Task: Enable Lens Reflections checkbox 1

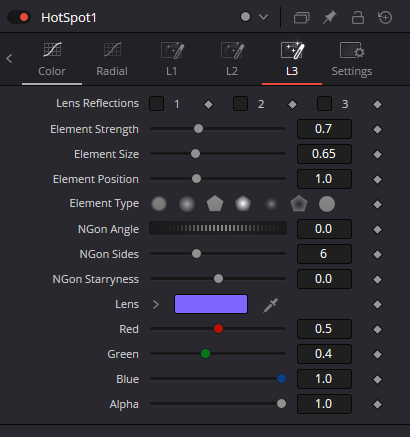Action: [x=157, y=104]
